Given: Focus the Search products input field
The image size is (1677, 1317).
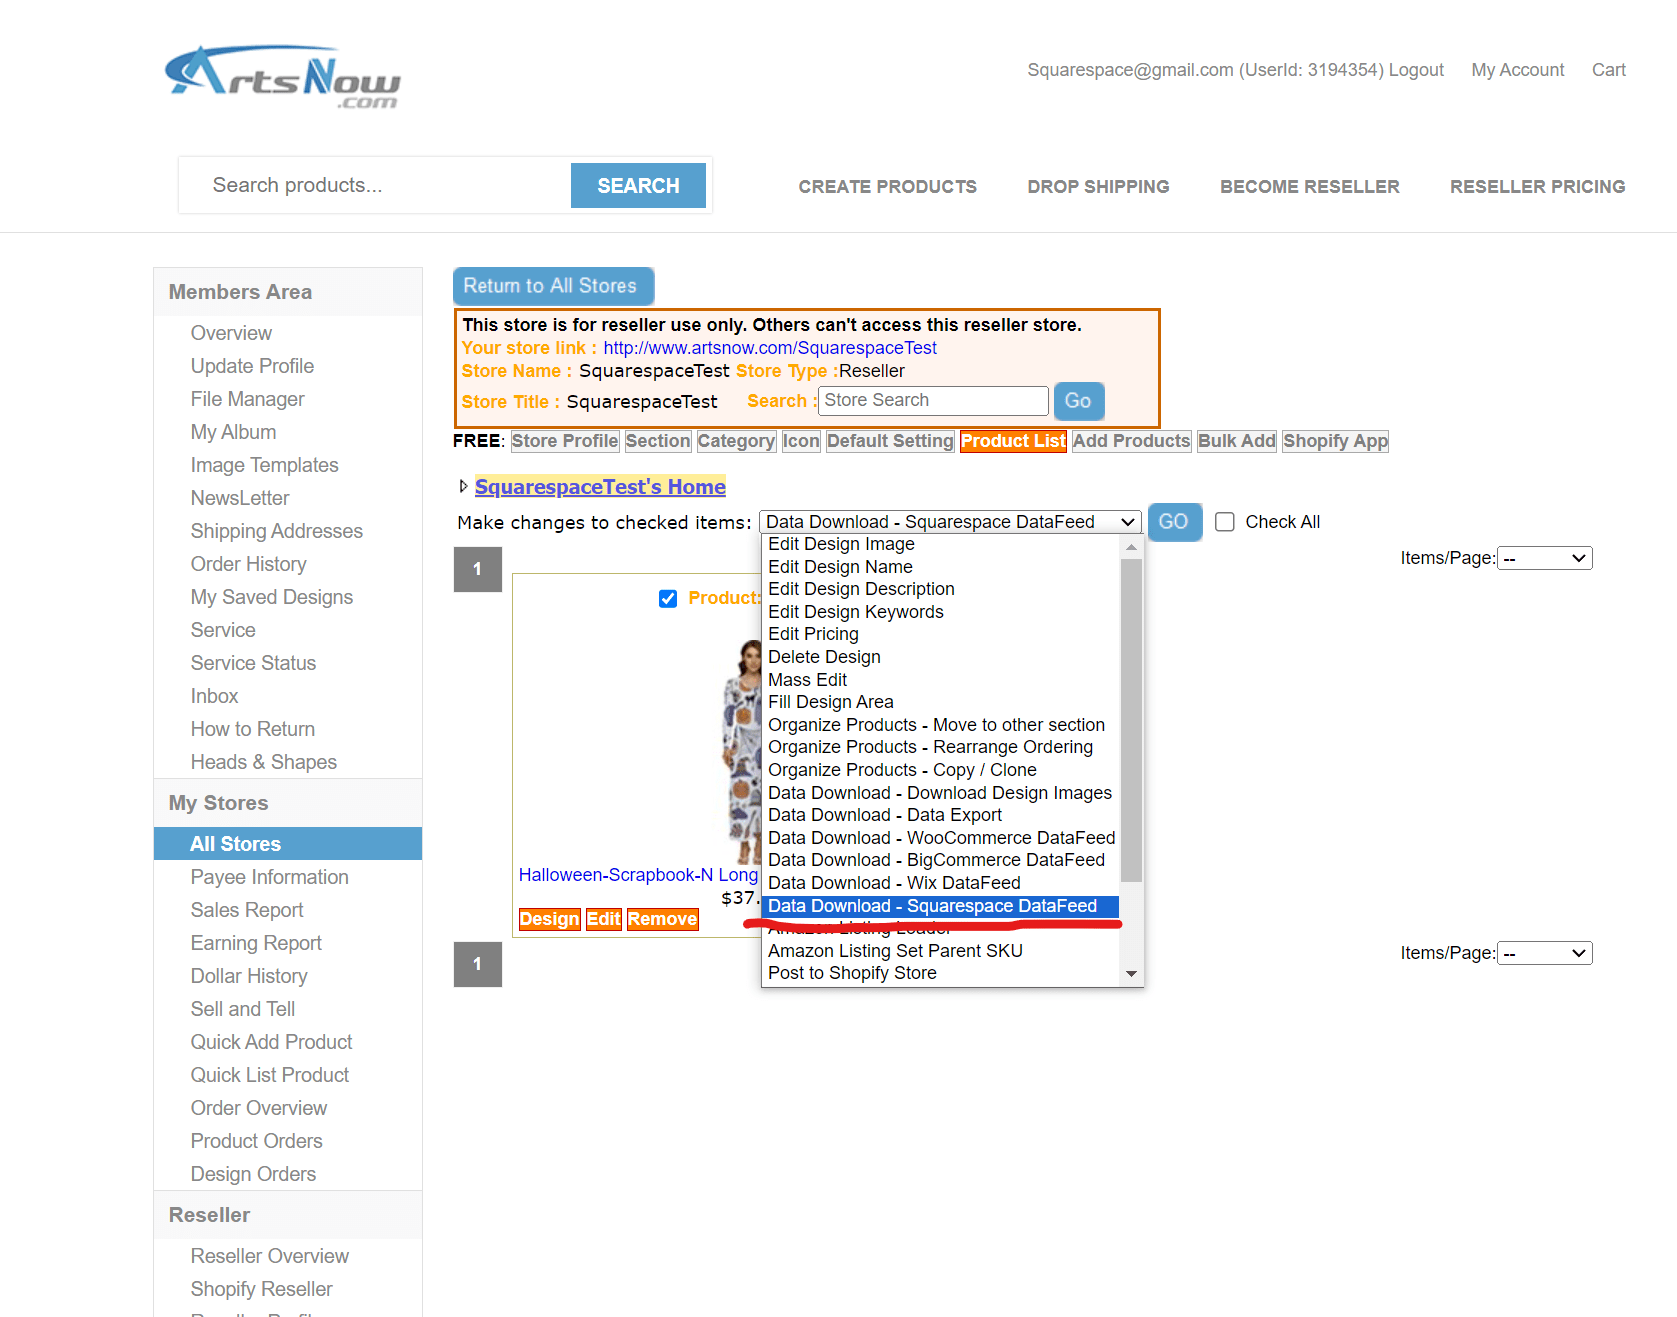Looking at the screenshot, I should (x=376, y=185).
